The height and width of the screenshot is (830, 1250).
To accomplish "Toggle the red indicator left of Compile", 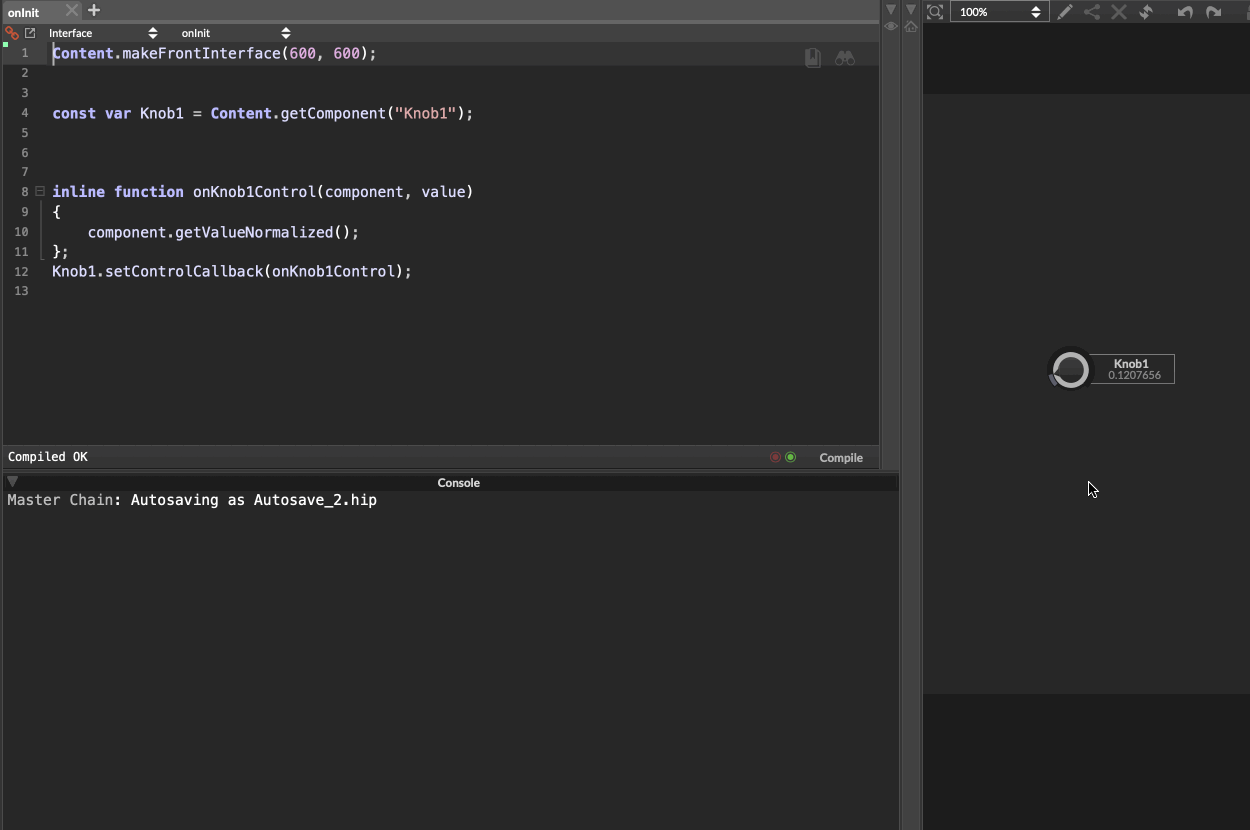I will (775, 457).
